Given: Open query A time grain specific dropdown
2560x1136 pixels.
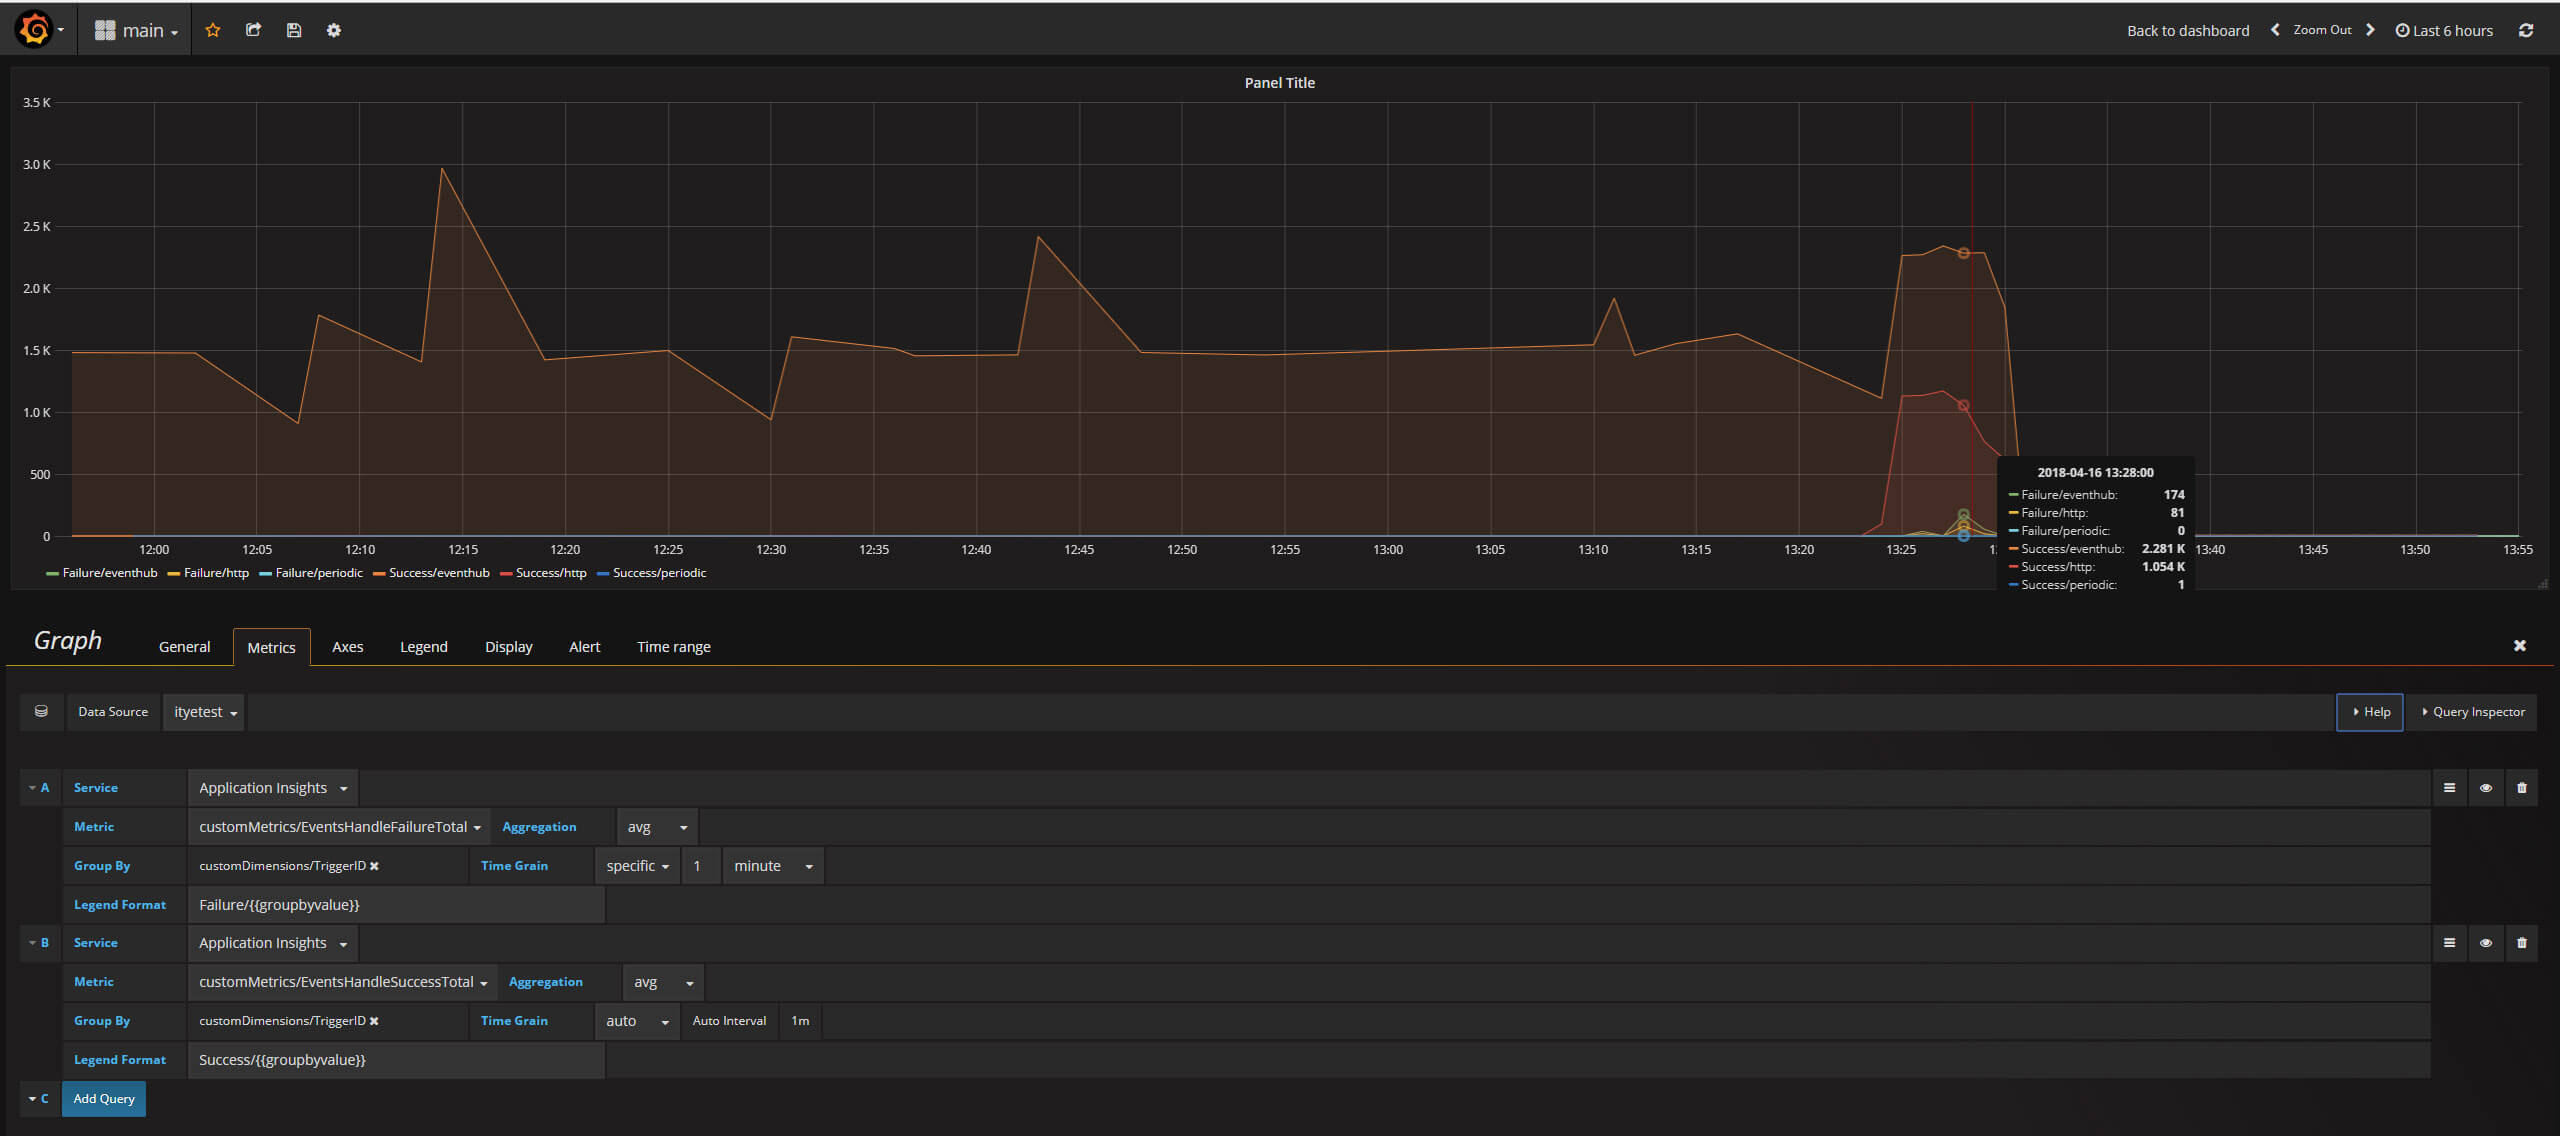Looking at the screenshot, I should (637, 866).
